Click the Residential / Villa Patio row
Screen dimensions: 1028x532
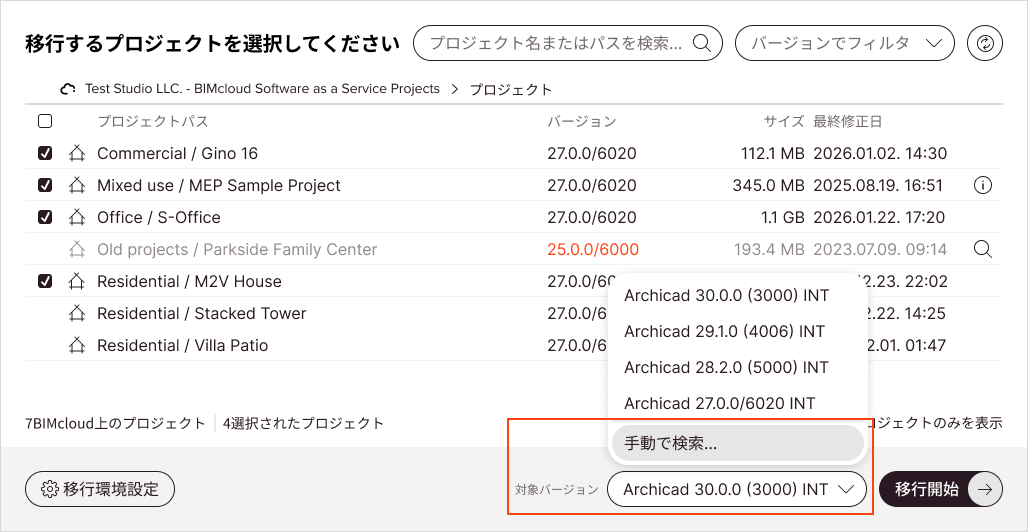coord(513,345)
